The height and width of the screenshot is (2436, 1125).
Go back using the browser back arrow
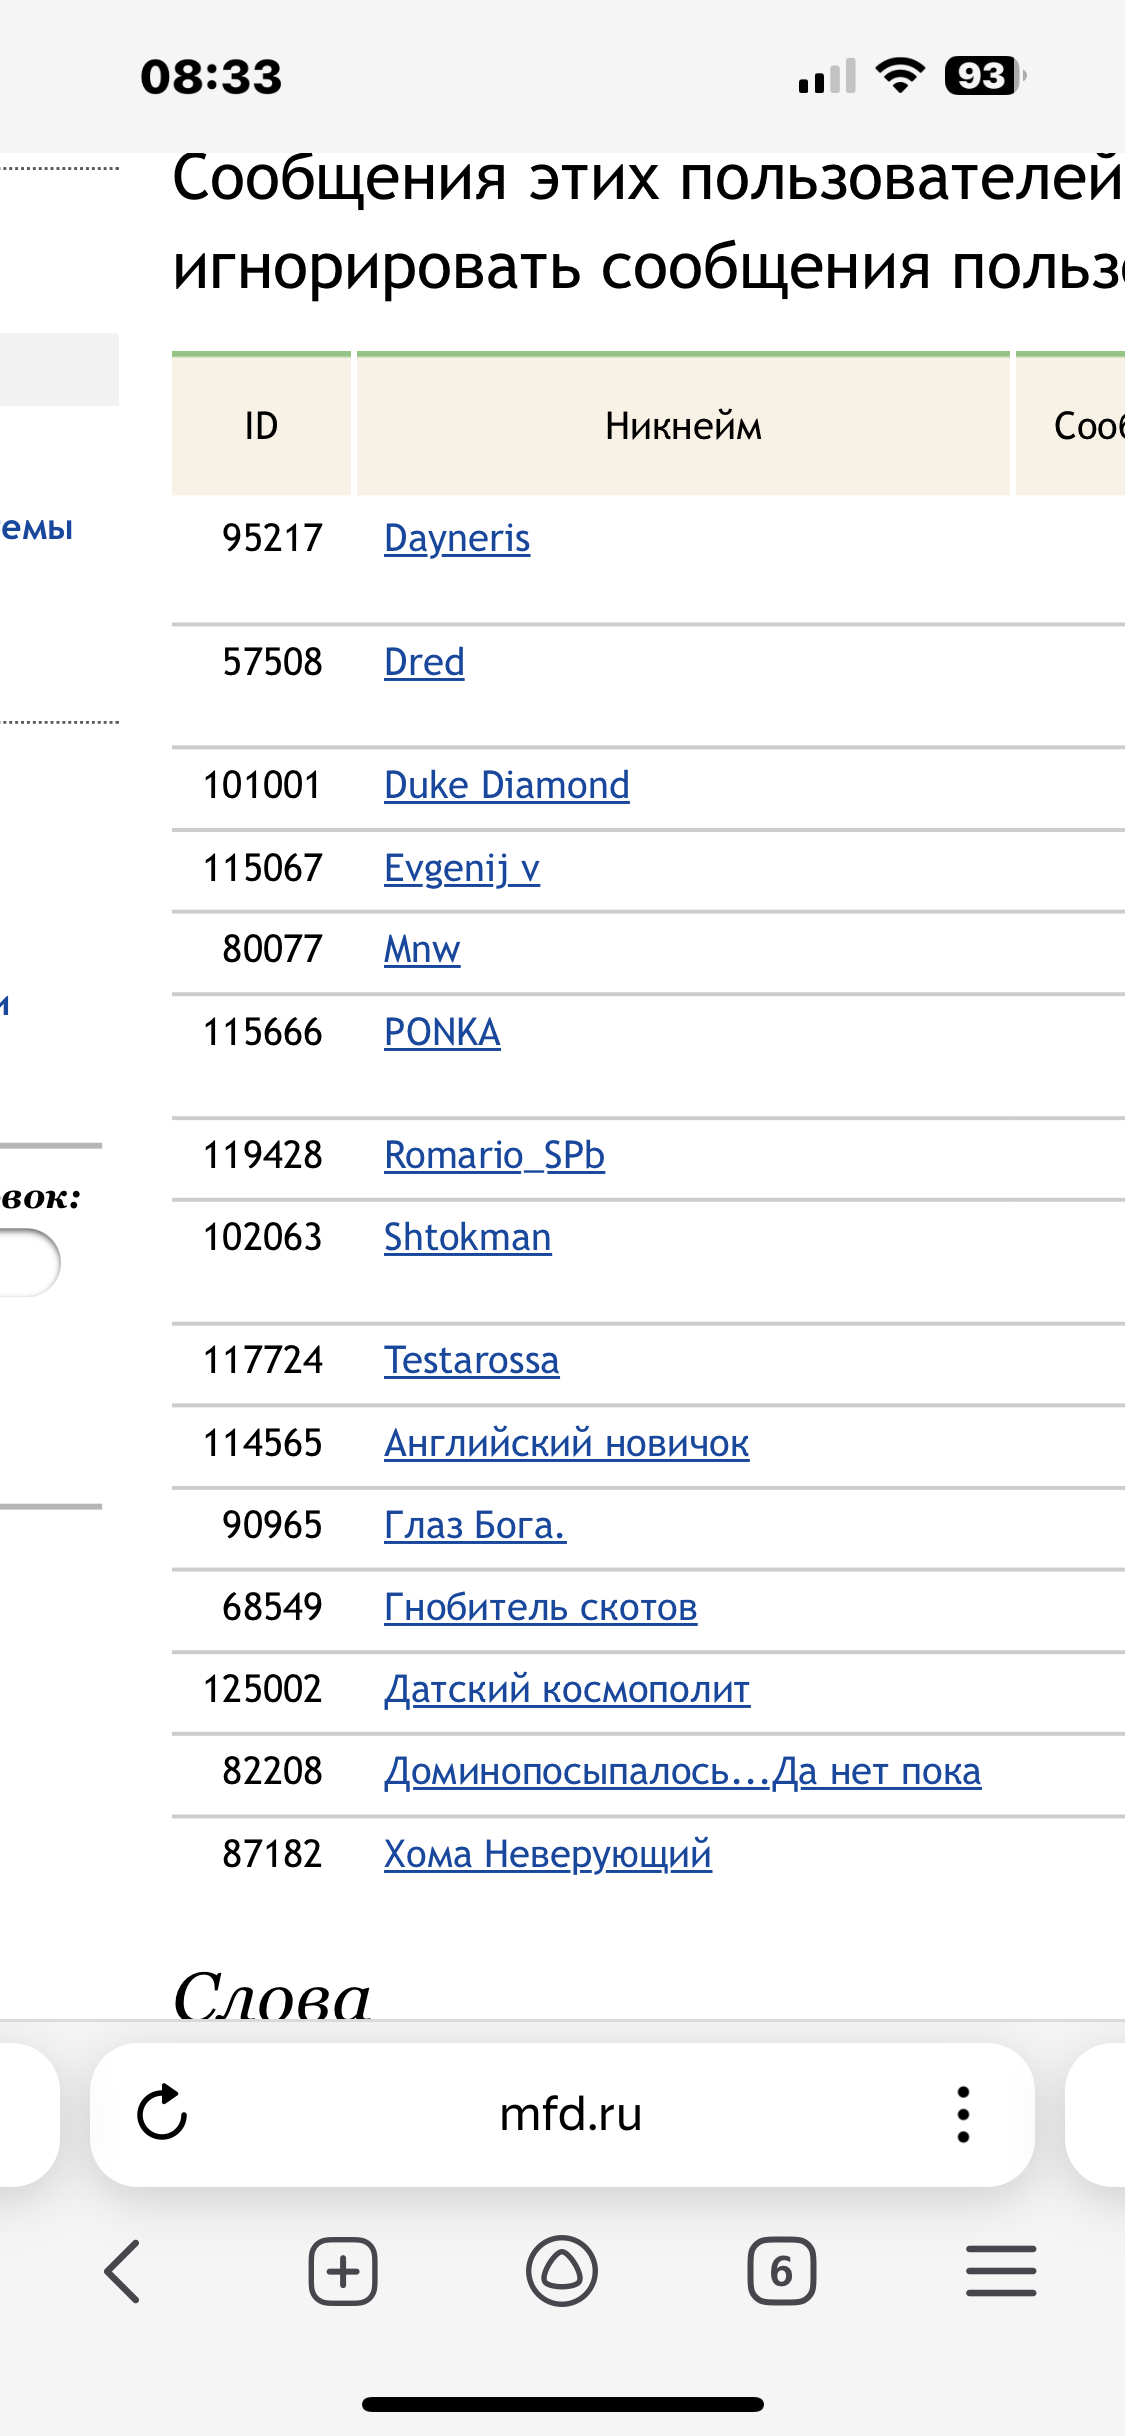click(x=122, y=2271)
